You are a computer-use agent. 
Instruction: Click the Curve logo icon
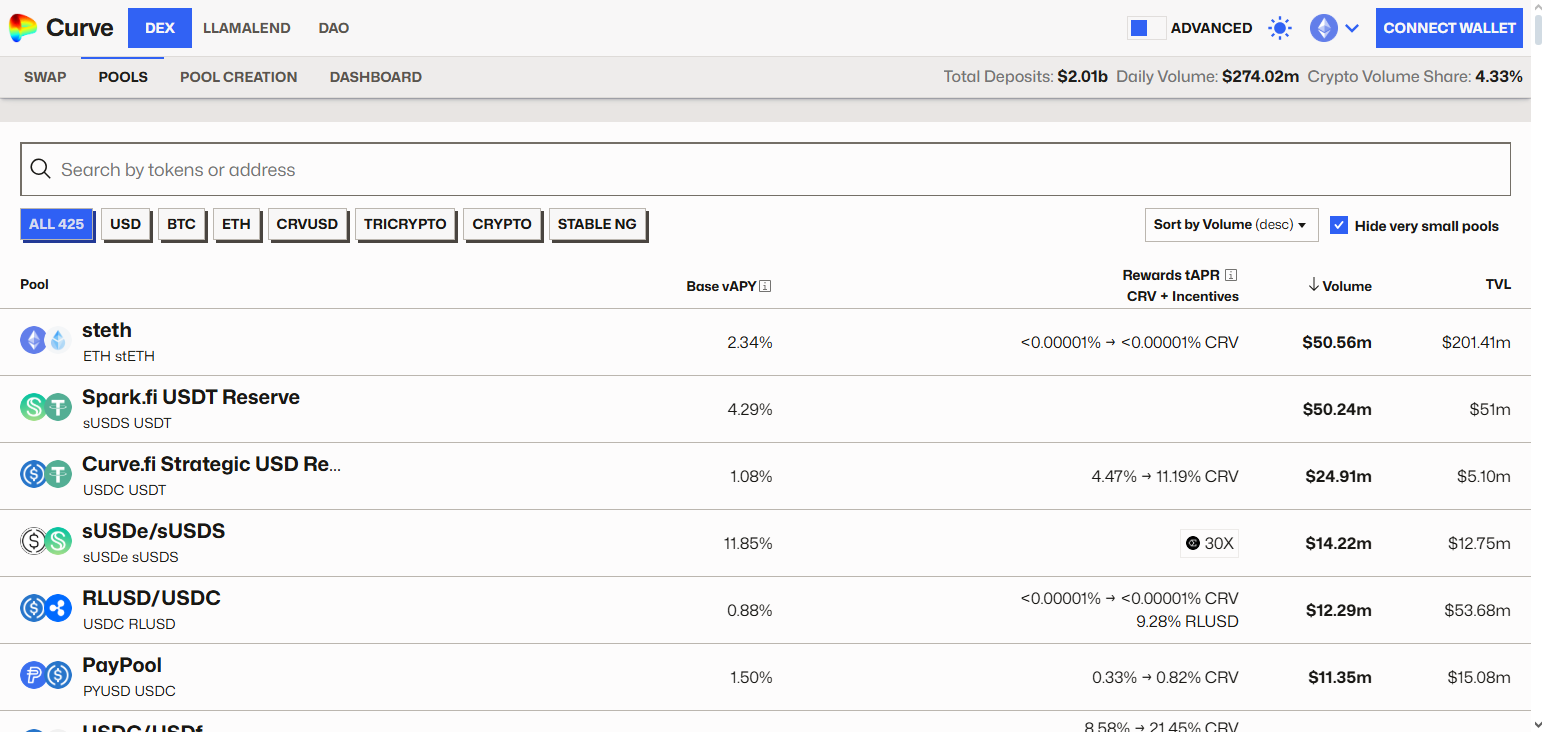23,28
